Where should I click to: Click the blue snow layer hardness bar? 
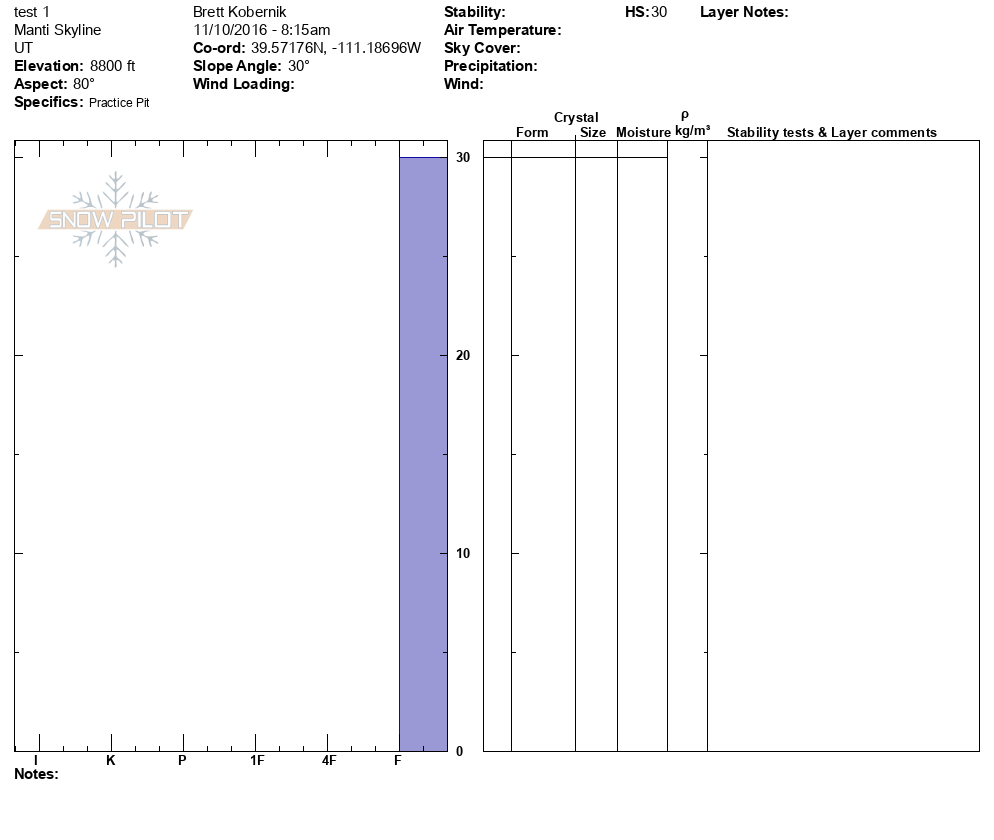tap(423, 453)
